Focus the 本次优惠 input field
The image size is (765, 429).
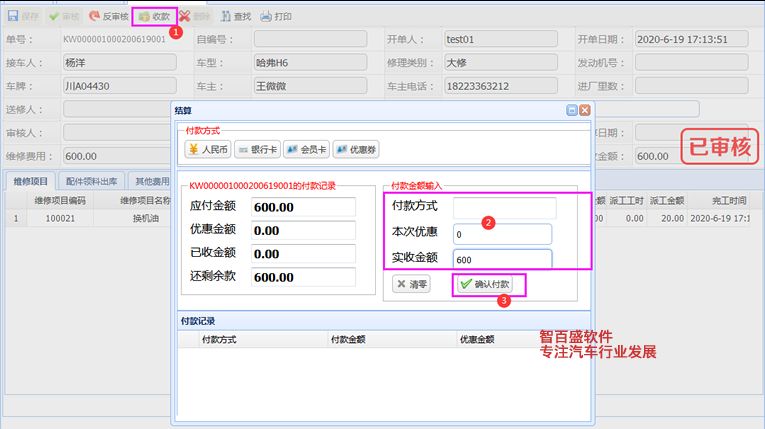coord(503,234)
